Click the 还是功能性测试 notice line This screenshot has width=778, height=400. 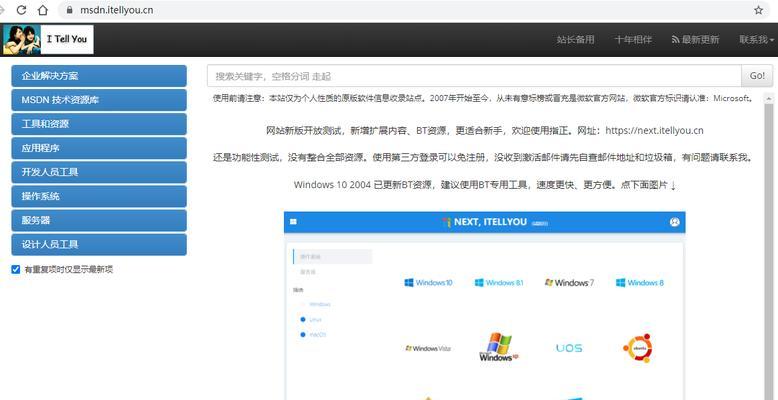click(x=484, y=158)
